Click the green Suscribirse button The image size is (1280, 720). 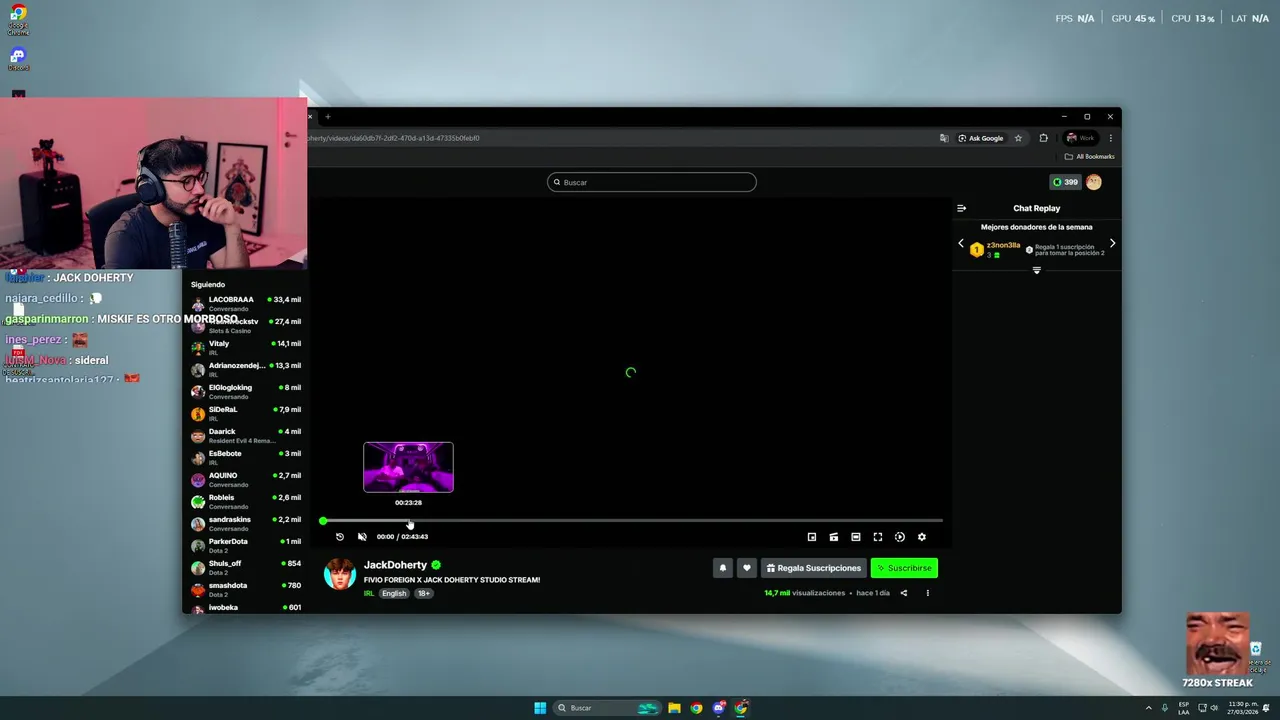904,568
